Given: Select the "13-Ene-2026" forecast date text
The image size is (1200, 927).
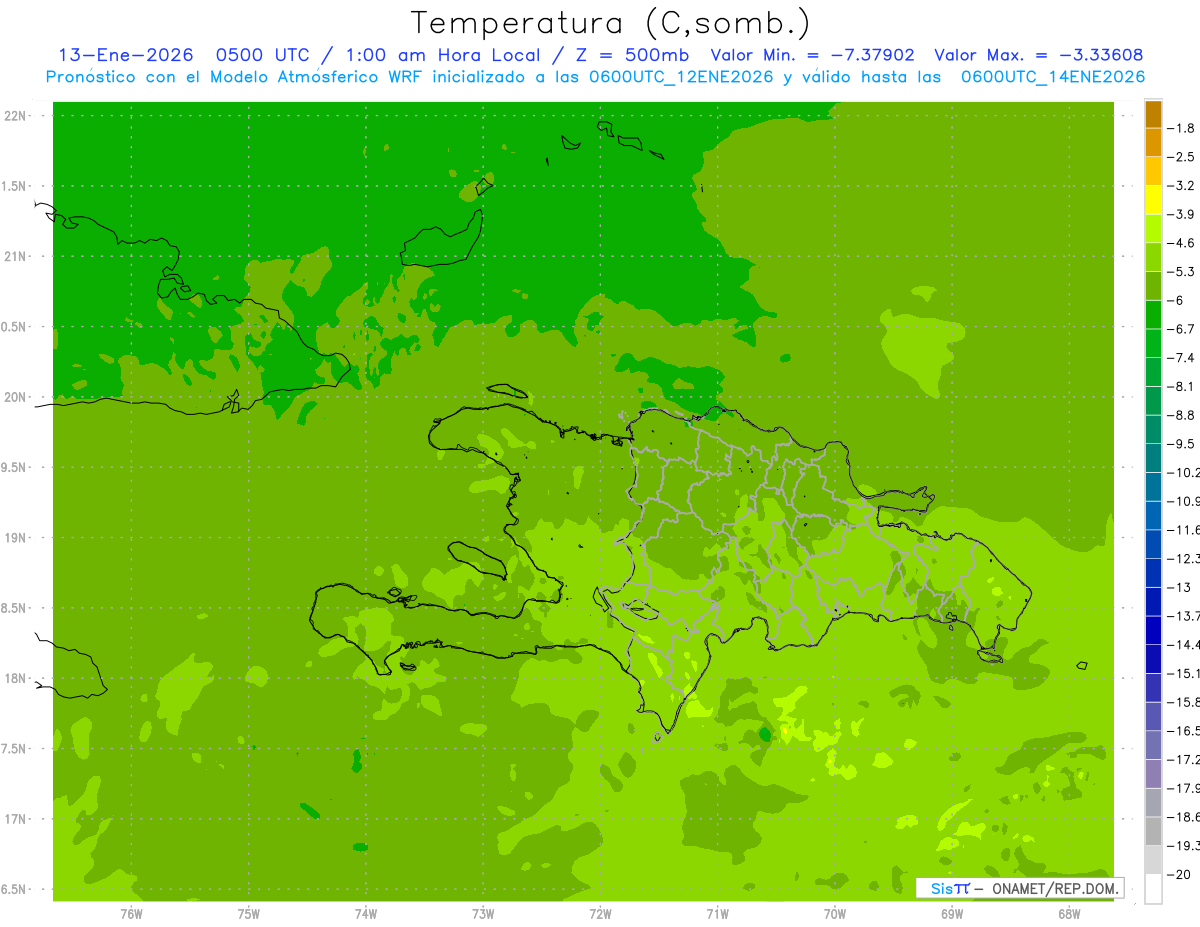Looking at the screenshot, I should point(126,55).
